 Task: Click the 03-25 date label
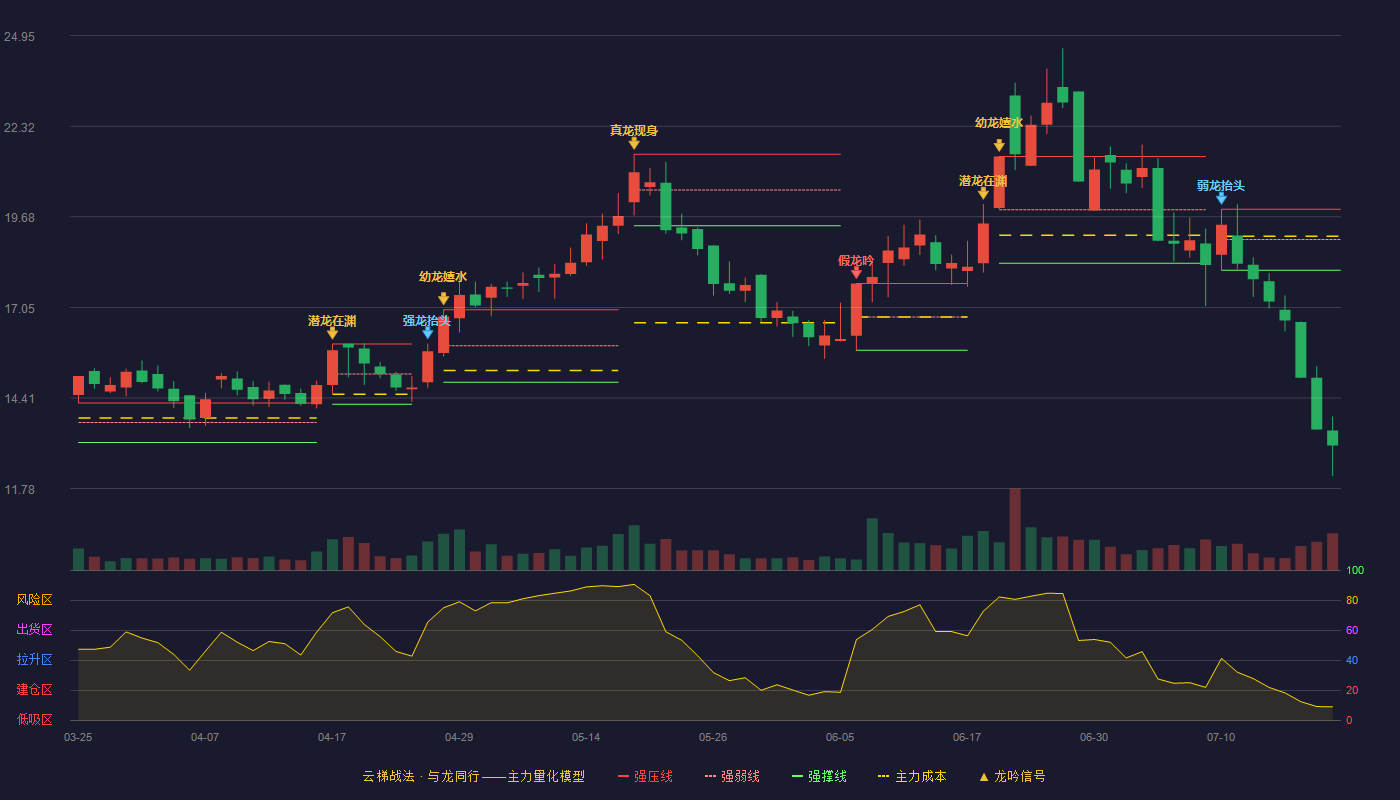tap(78, 737)
